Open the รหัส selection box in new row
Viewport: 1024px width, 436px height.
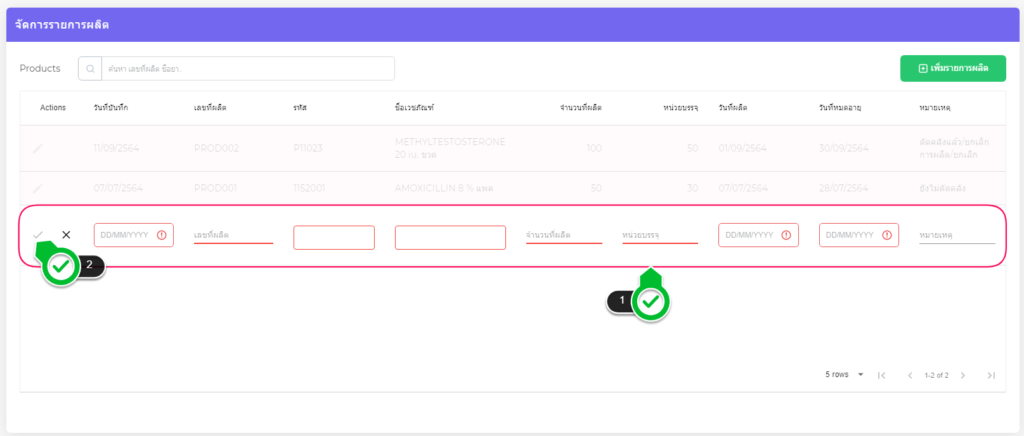point(334,237)
